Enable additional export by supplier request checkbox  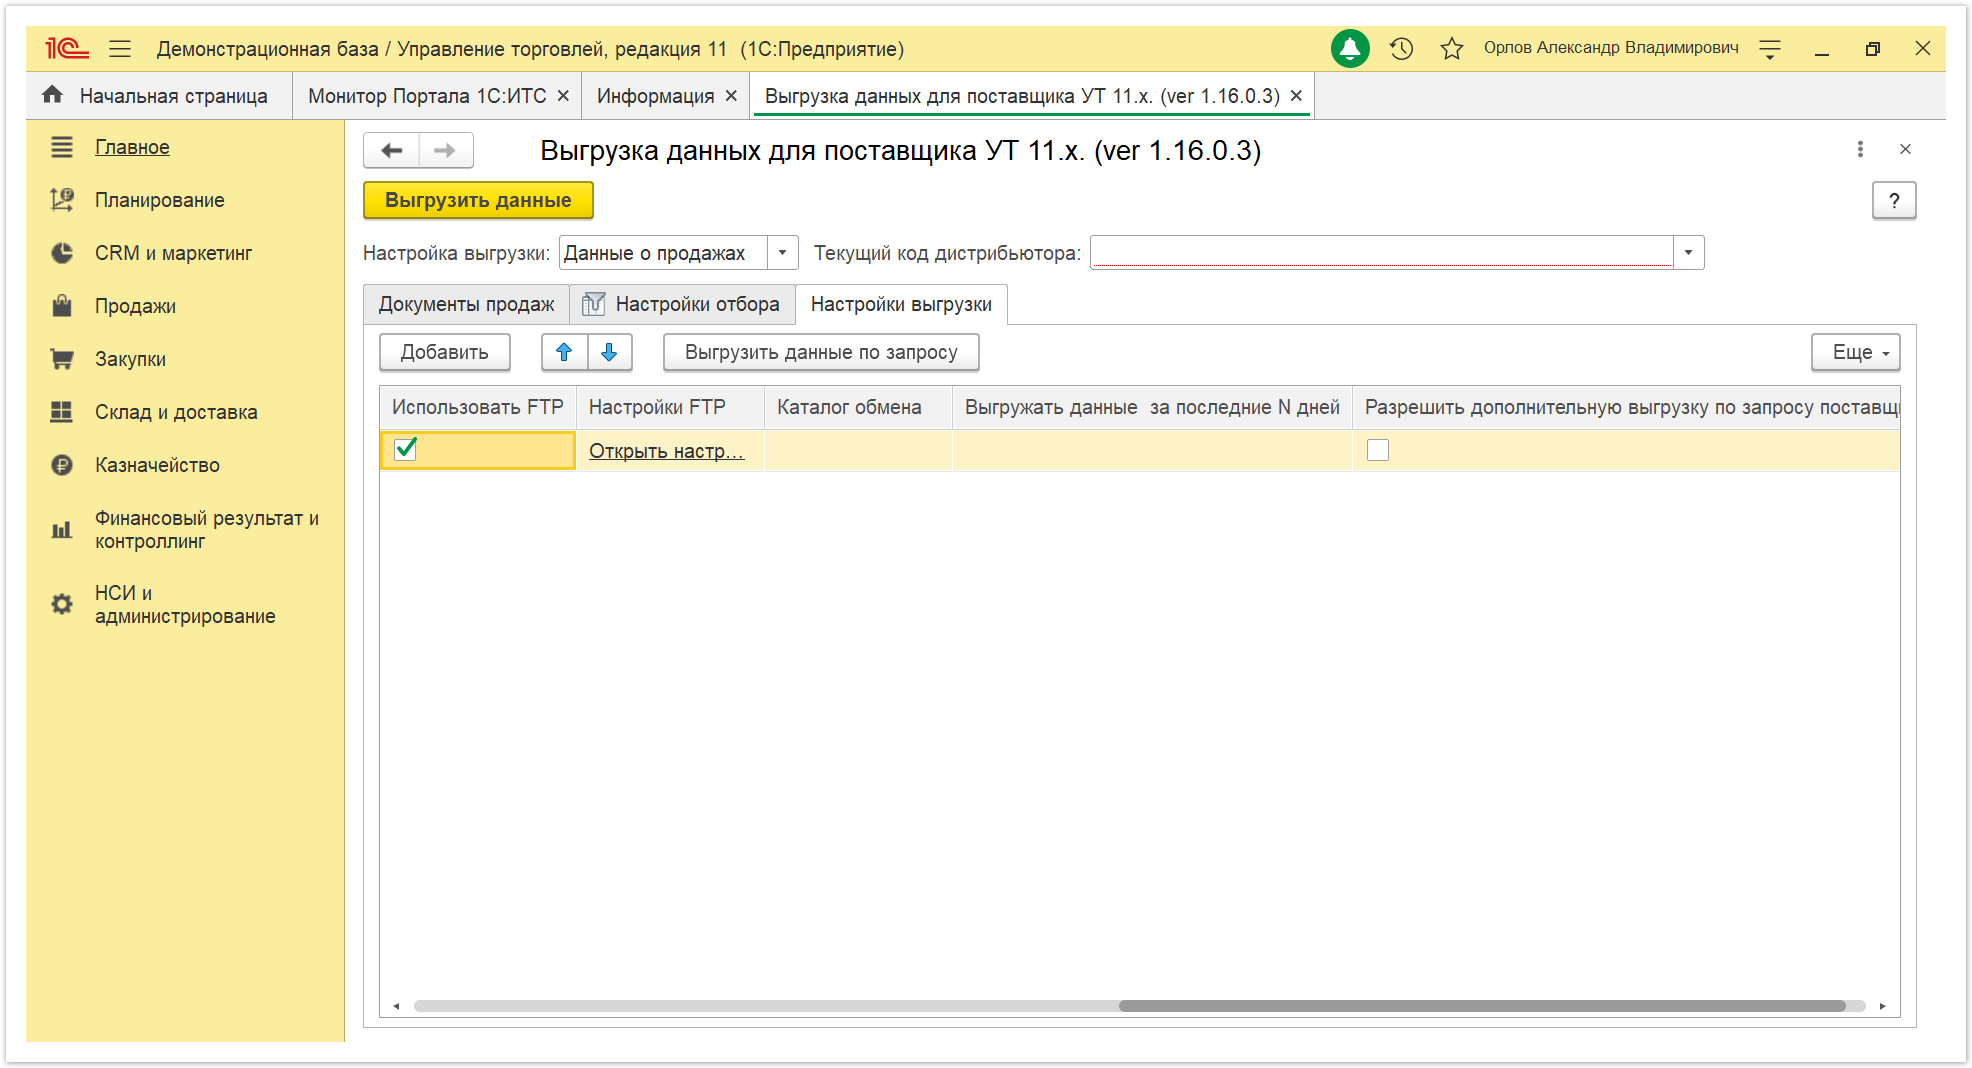(1378, 450)
